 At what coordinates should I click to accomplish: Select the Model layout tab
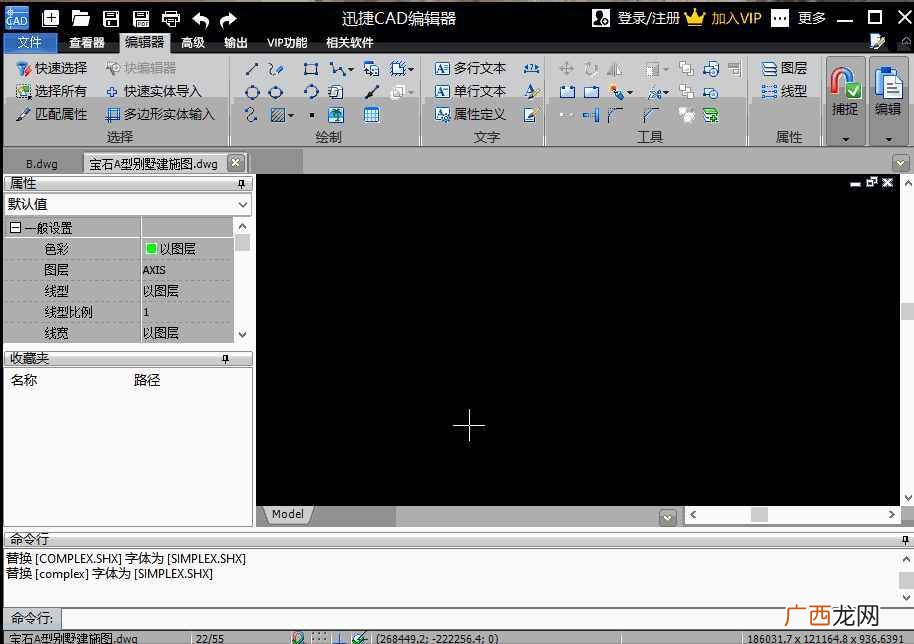[287, 514]
